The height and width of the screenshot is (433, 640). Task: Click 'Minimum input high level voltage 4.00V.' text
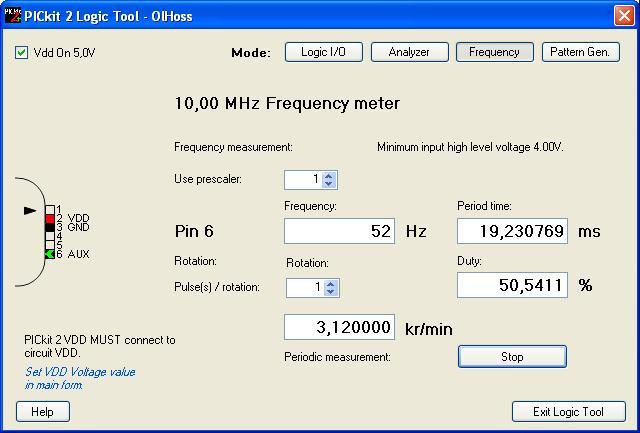point(470,147)
